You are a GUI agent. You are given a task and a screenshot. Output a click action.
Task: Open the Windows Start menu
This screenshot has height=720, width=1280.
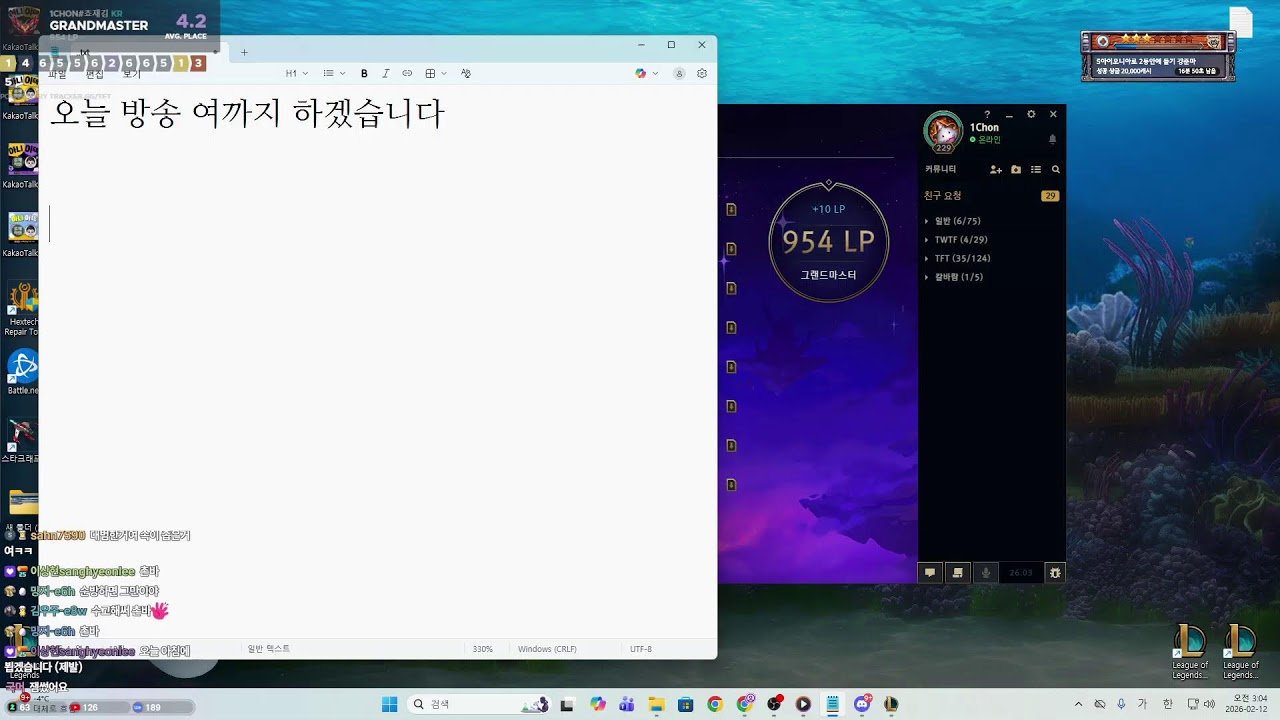click(x=390, y=704)
